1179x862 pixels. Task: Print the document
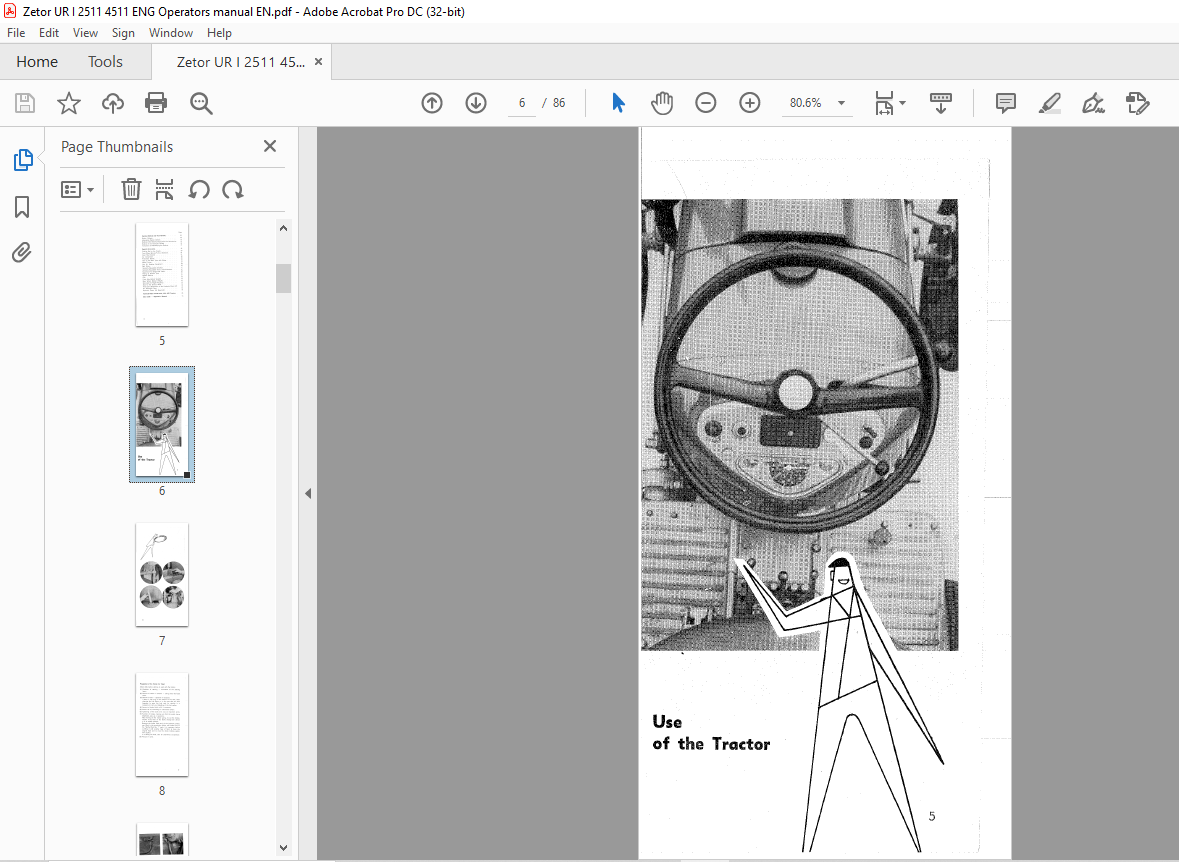[x=156, y=103]
